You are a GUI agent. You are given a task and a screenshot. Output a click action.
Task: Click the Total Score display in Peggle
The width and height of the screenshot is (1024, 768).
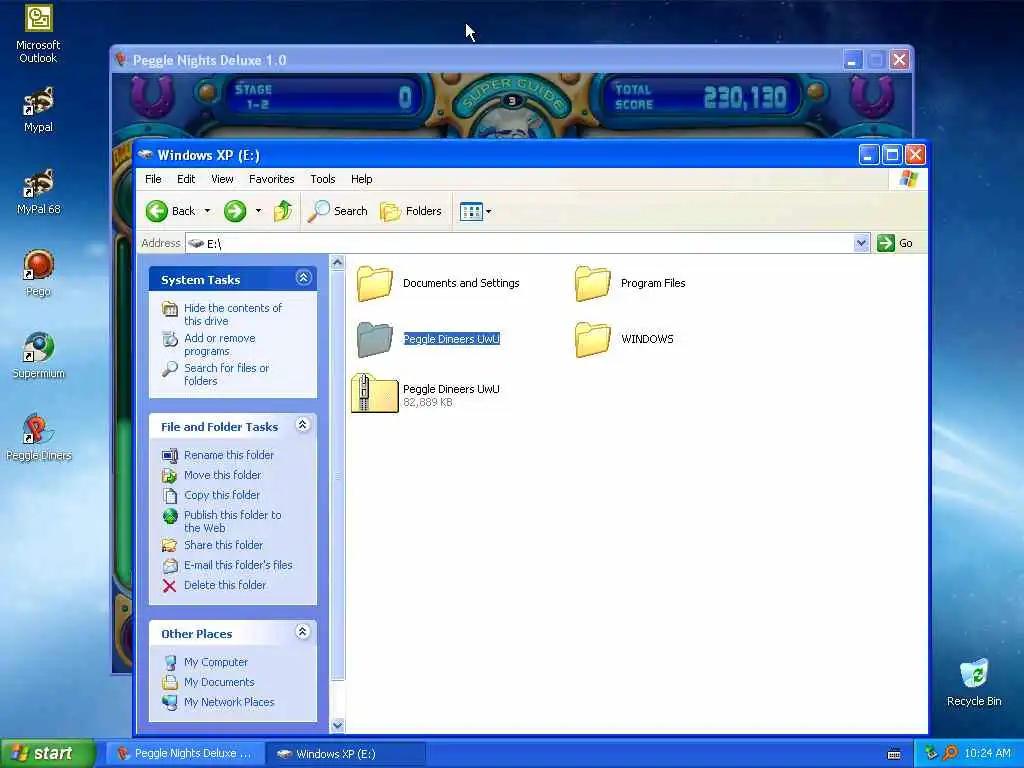click(x=699, y=97)
